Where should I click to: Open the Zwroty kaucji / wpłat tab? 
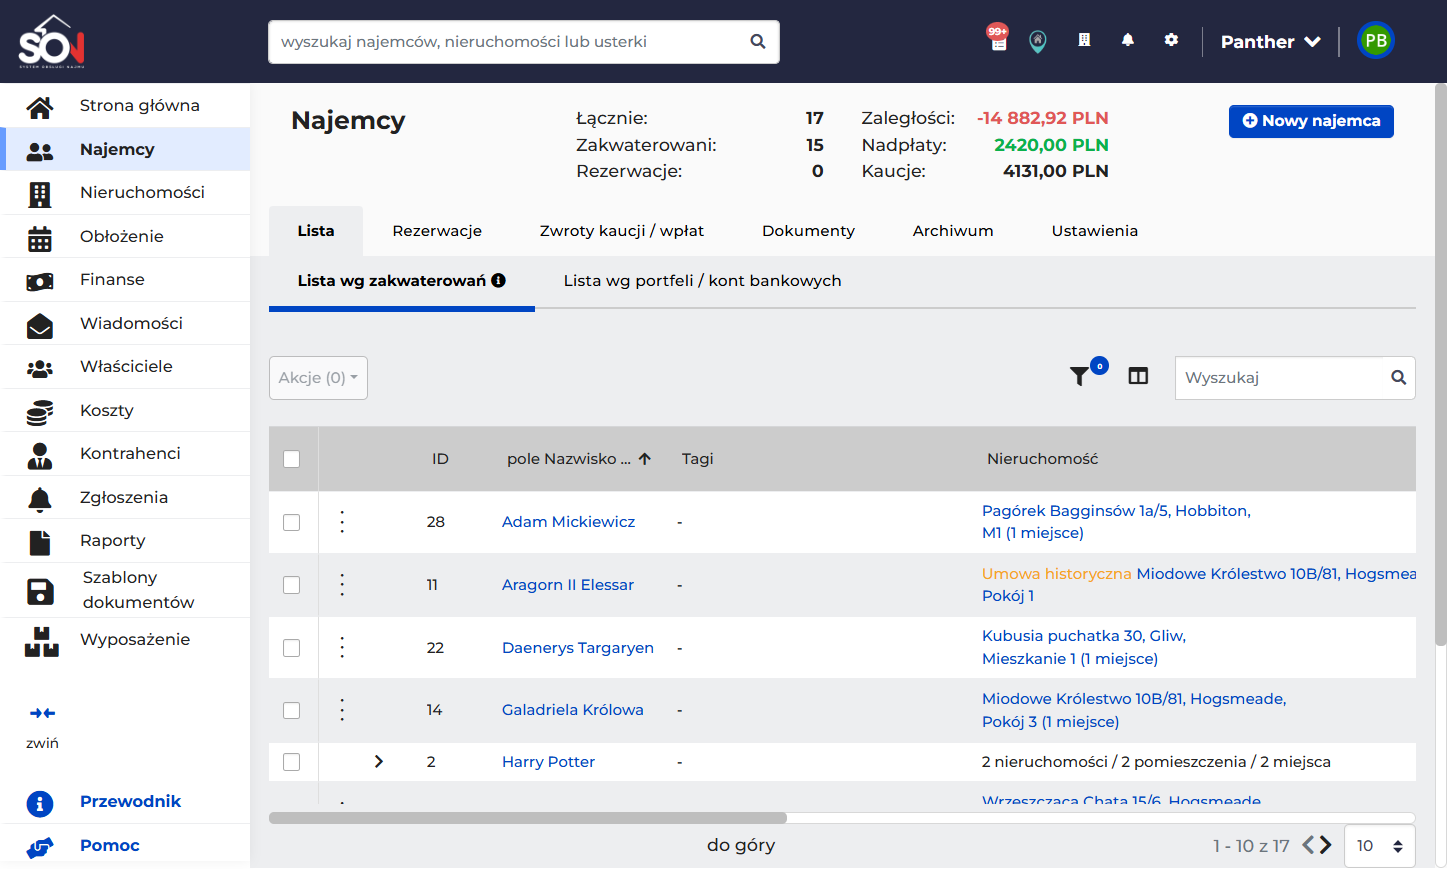tap(622, 231)
